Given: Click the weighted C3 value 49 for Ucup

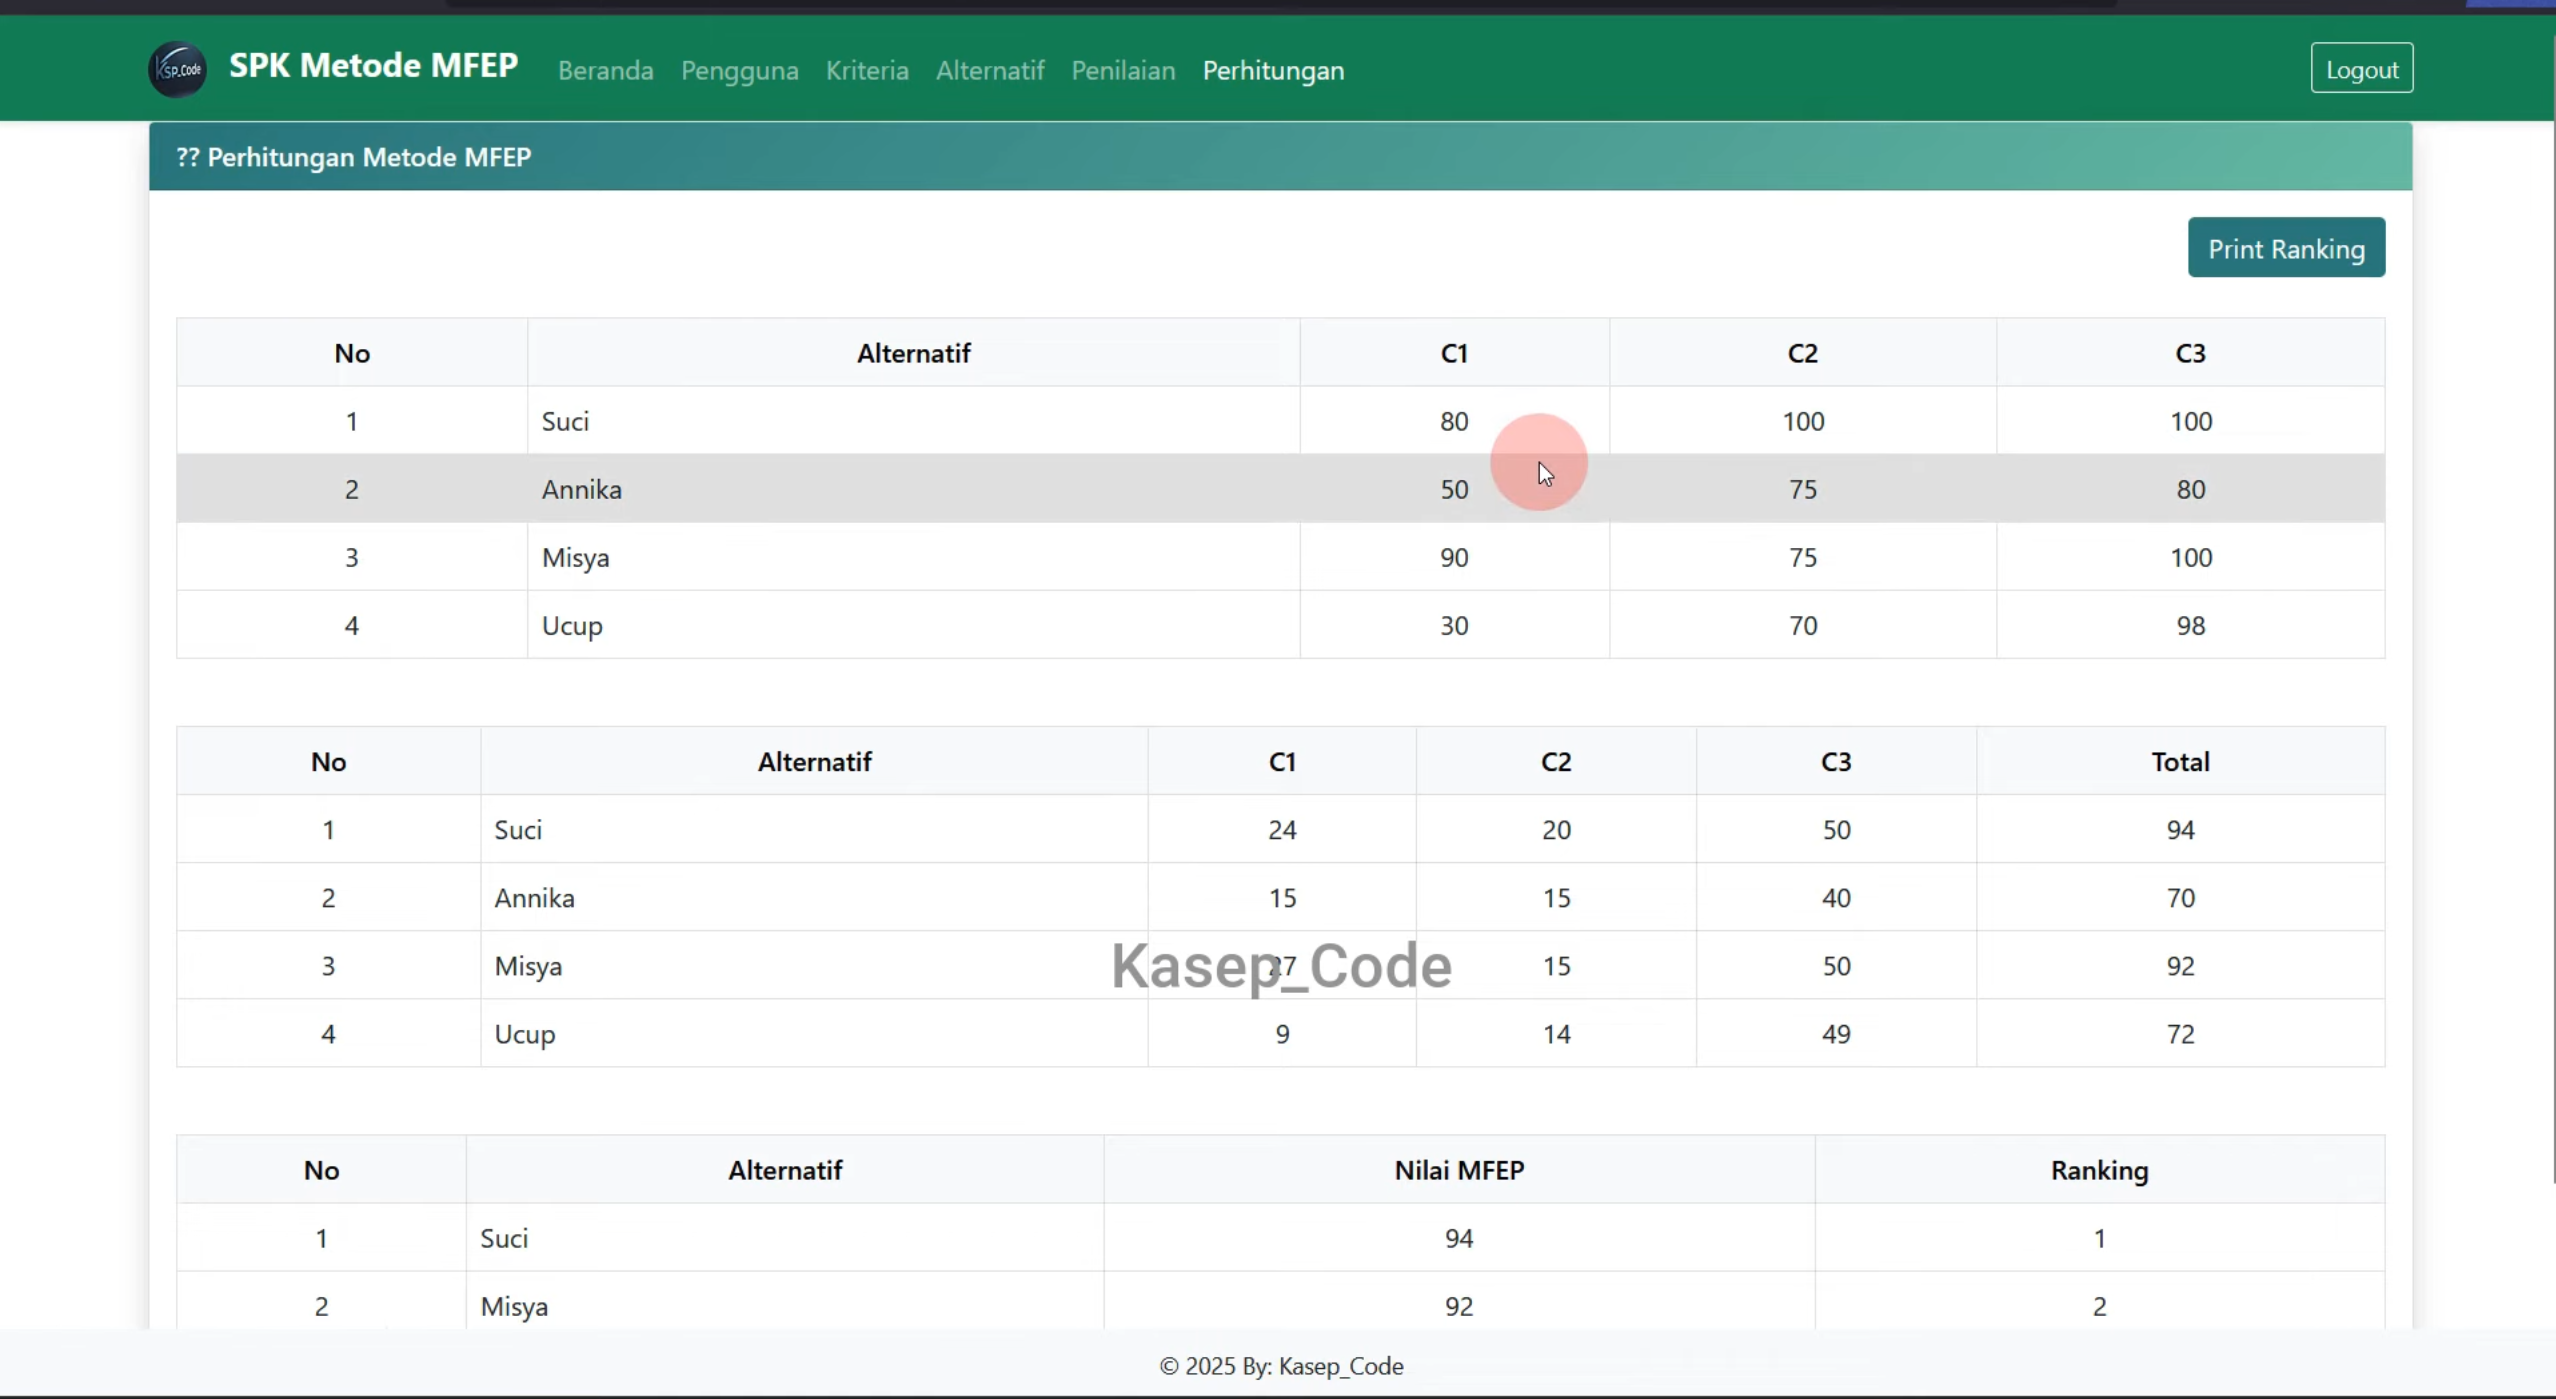Looking at the screenshot, I should tap(1836, 1033).
